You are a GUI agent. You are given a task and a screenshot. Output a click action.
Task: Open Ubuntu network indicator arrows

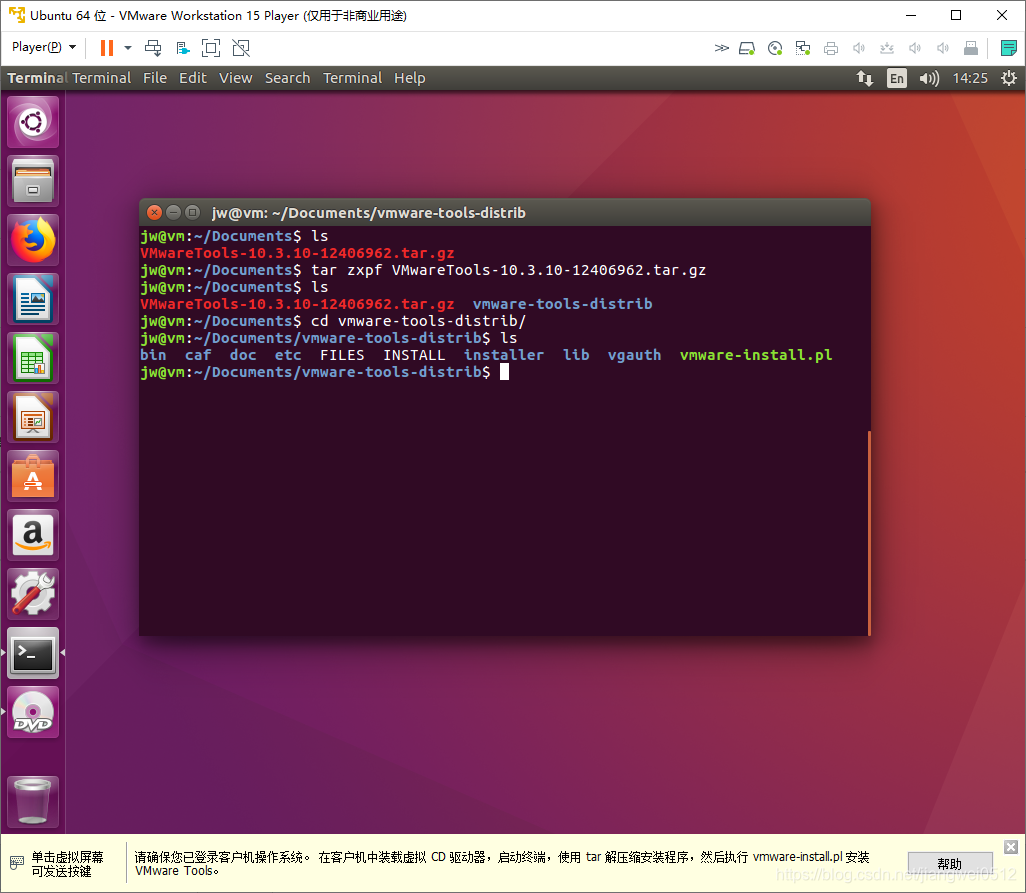[x=864, y=79]
